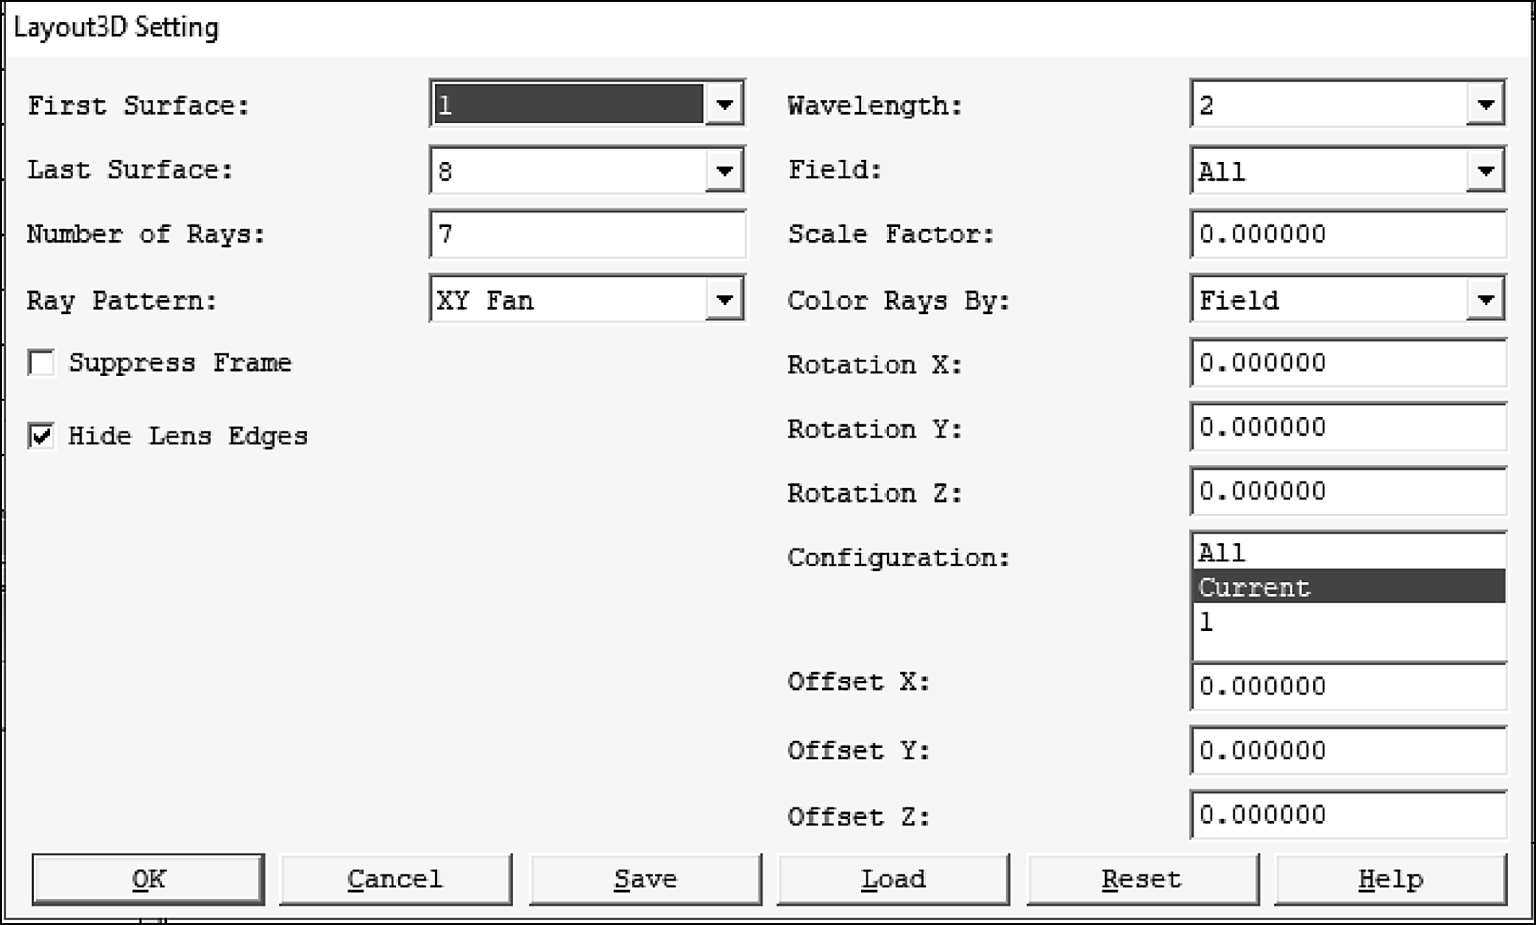Viewport: 1536px width, 925px height.
Task: Select 'All' in the Configuration list
Action: 1346,553
